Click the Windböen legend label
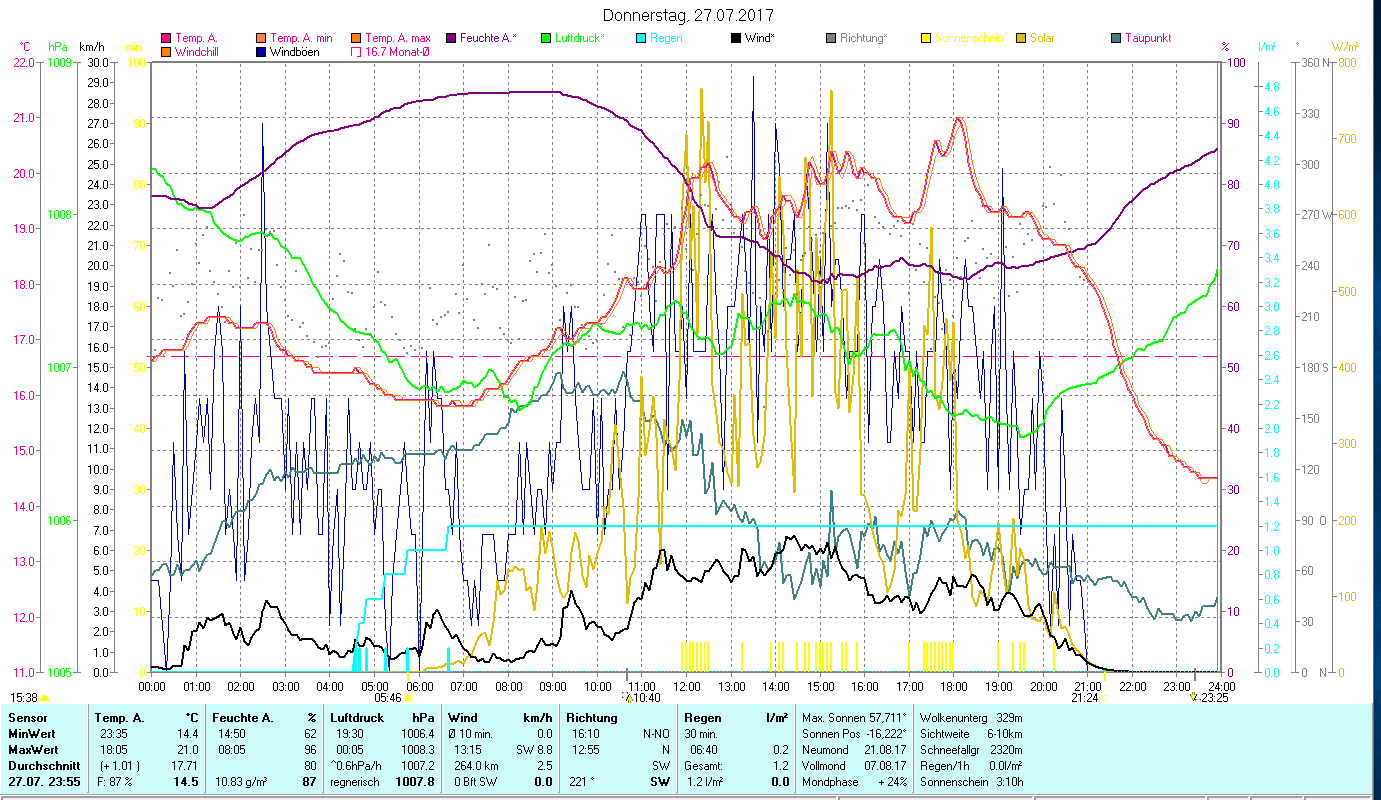 click(295, 51)
